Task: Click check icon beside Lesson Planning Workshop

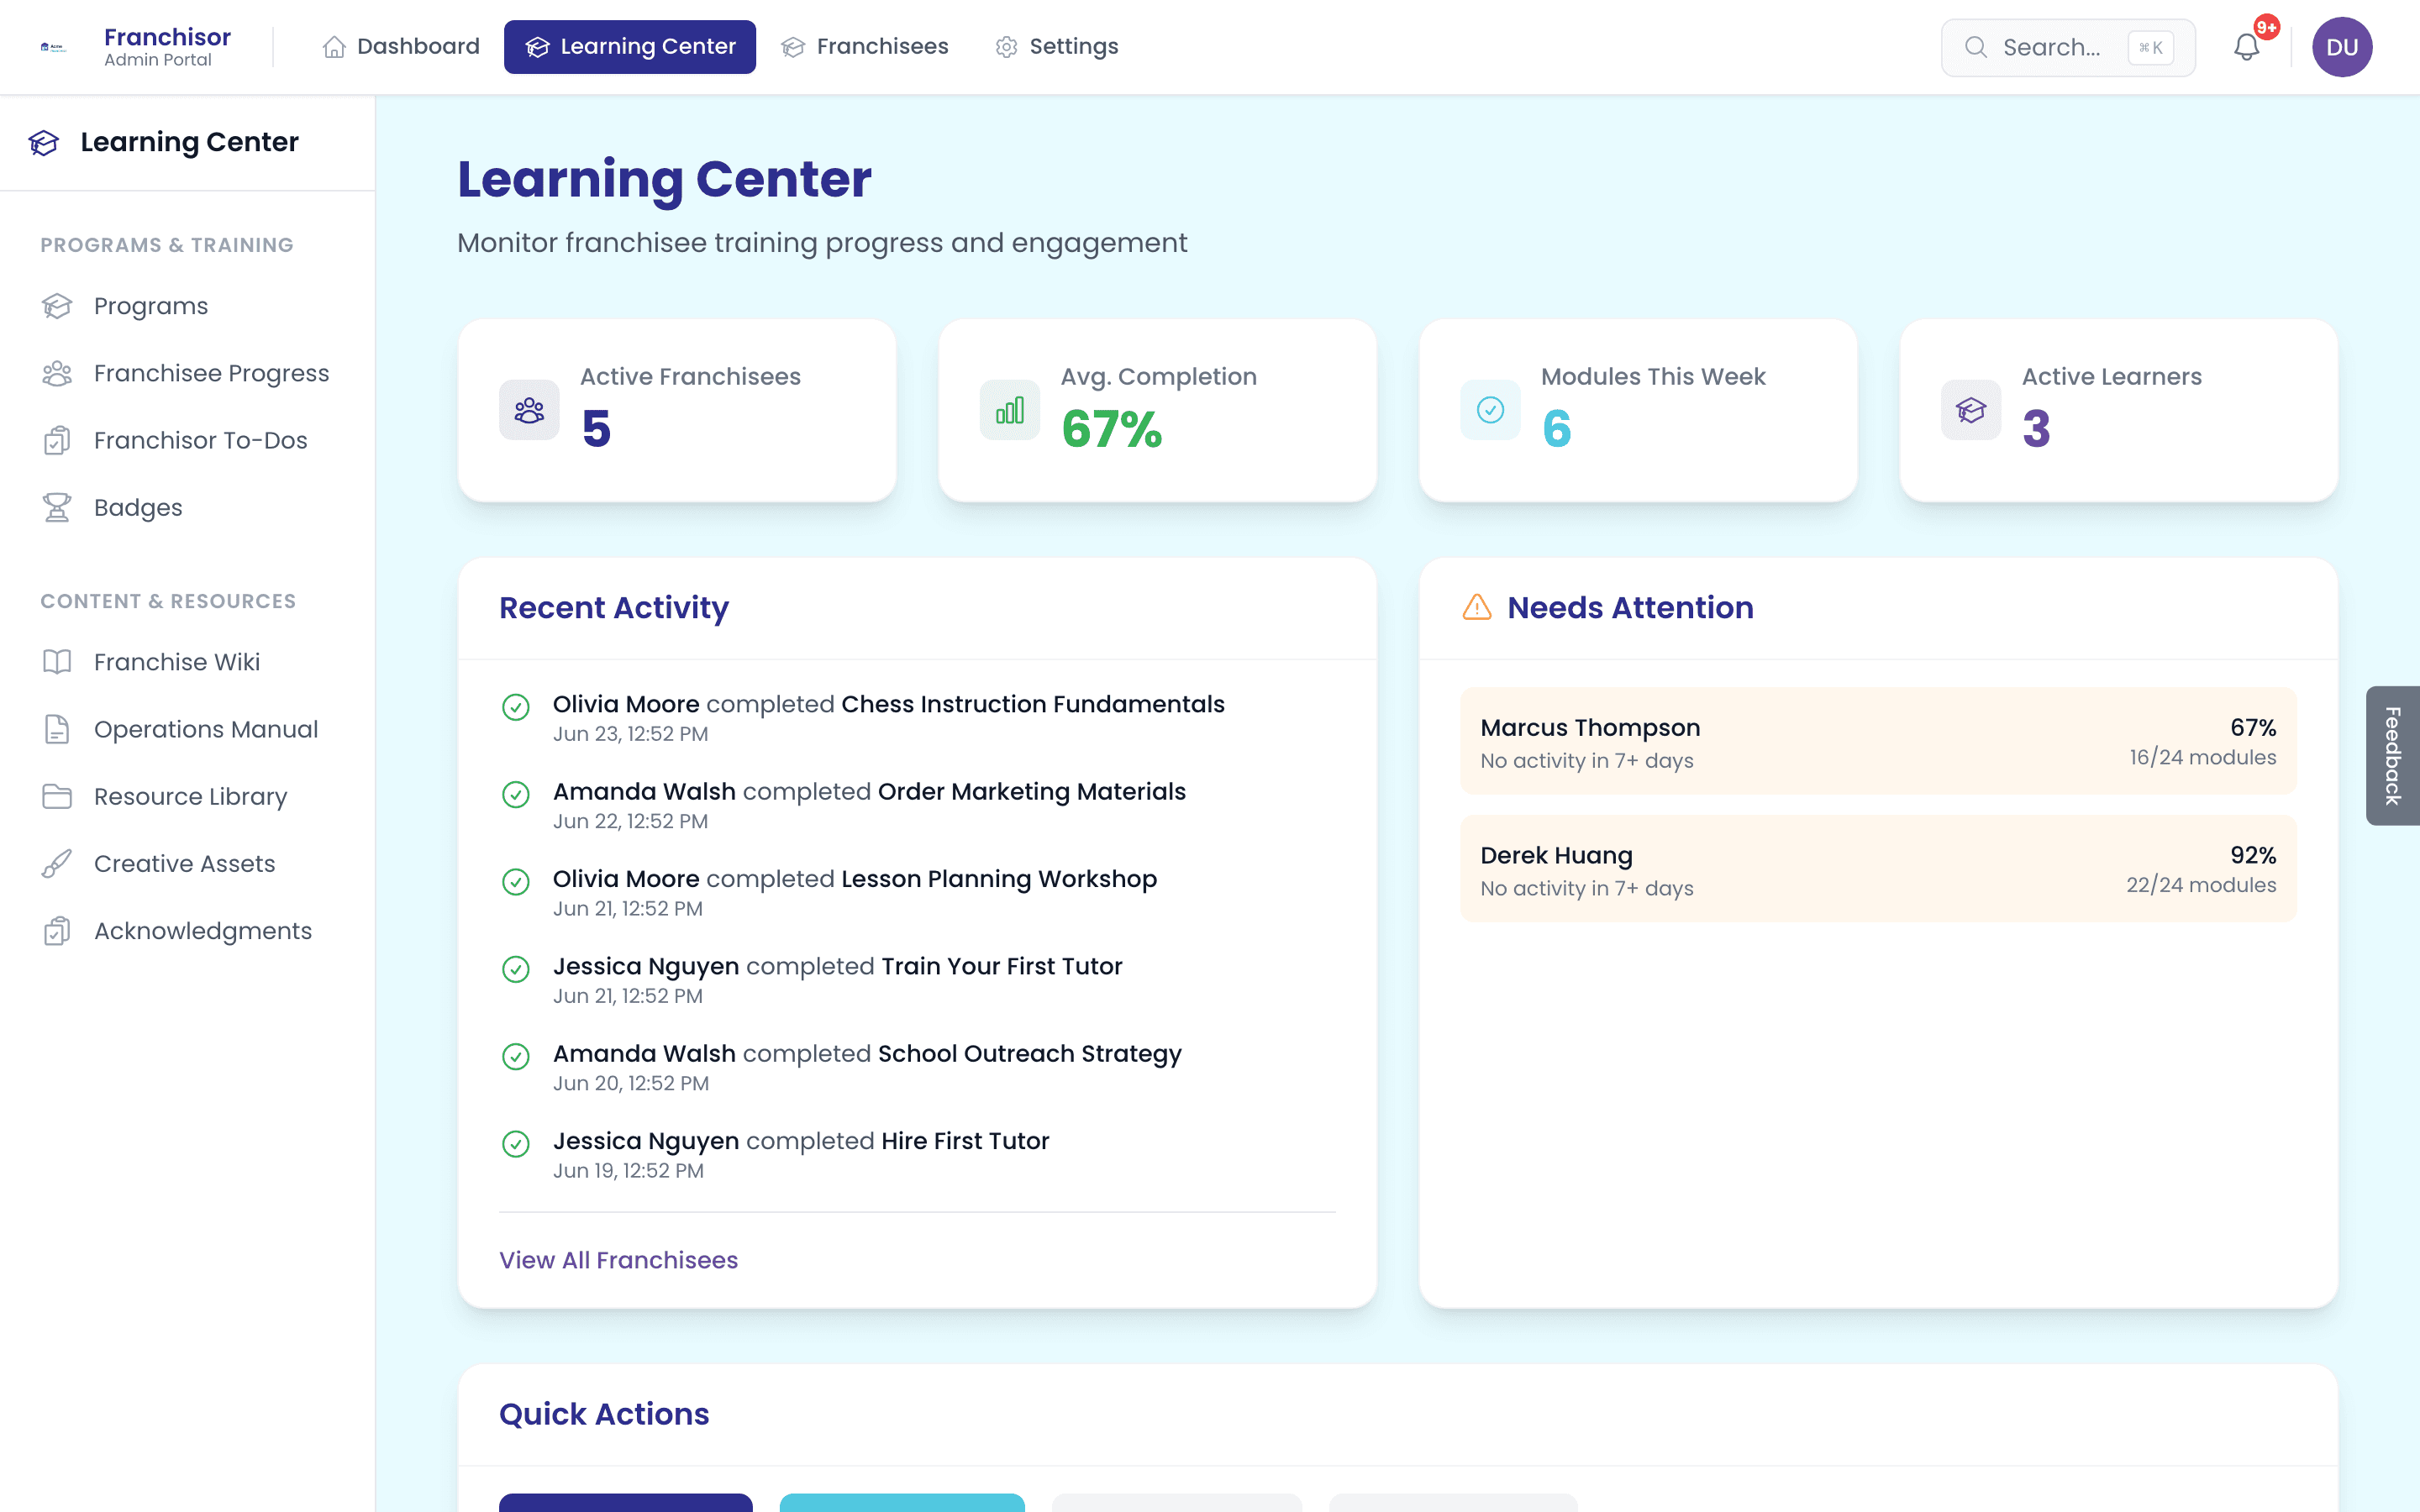Action: pos(516,882)
